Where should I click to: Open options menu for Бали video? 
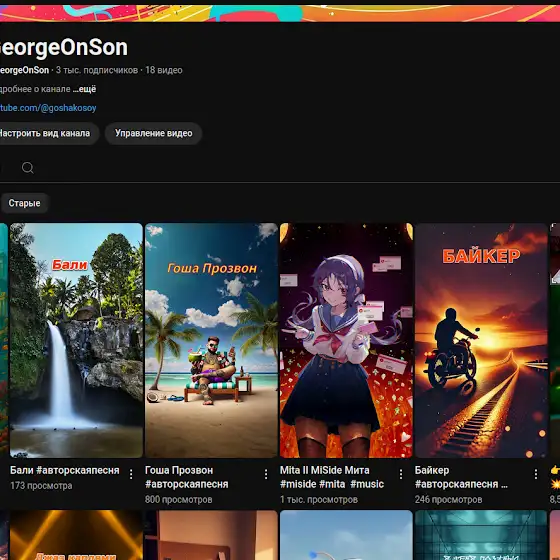click(131, 474)
